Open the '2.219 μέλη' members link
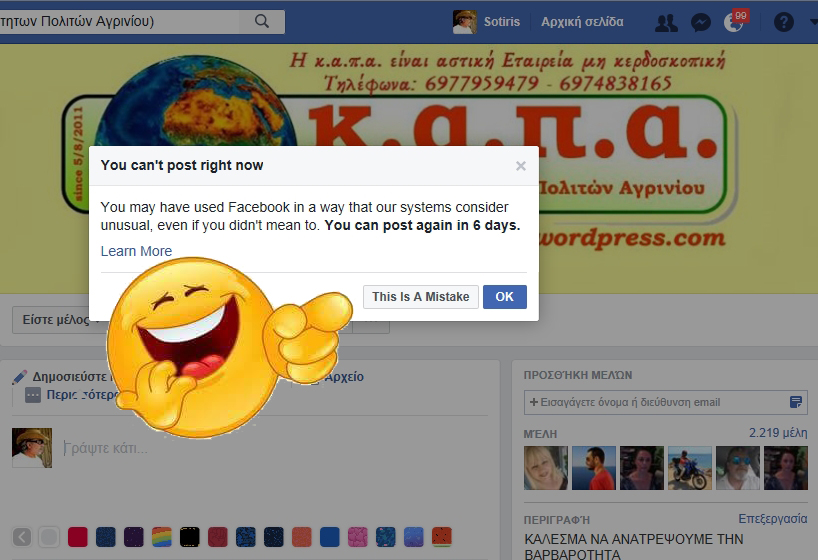 (778, 433)
